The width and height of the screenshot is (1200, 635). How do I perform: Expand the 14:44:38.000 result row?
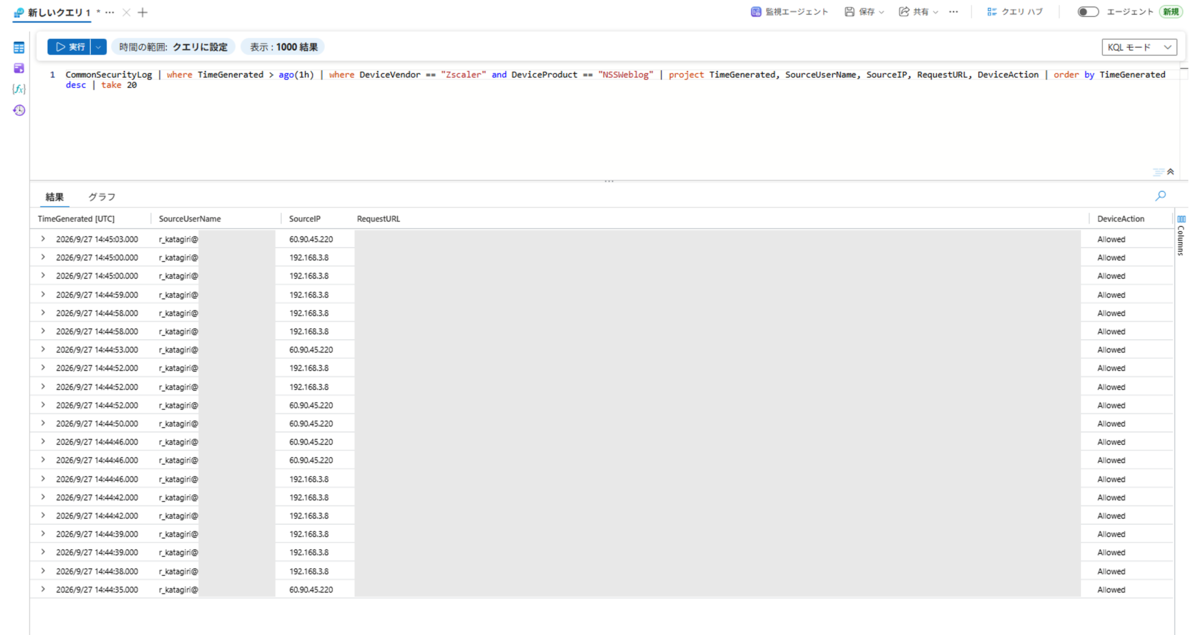[43, 571]
